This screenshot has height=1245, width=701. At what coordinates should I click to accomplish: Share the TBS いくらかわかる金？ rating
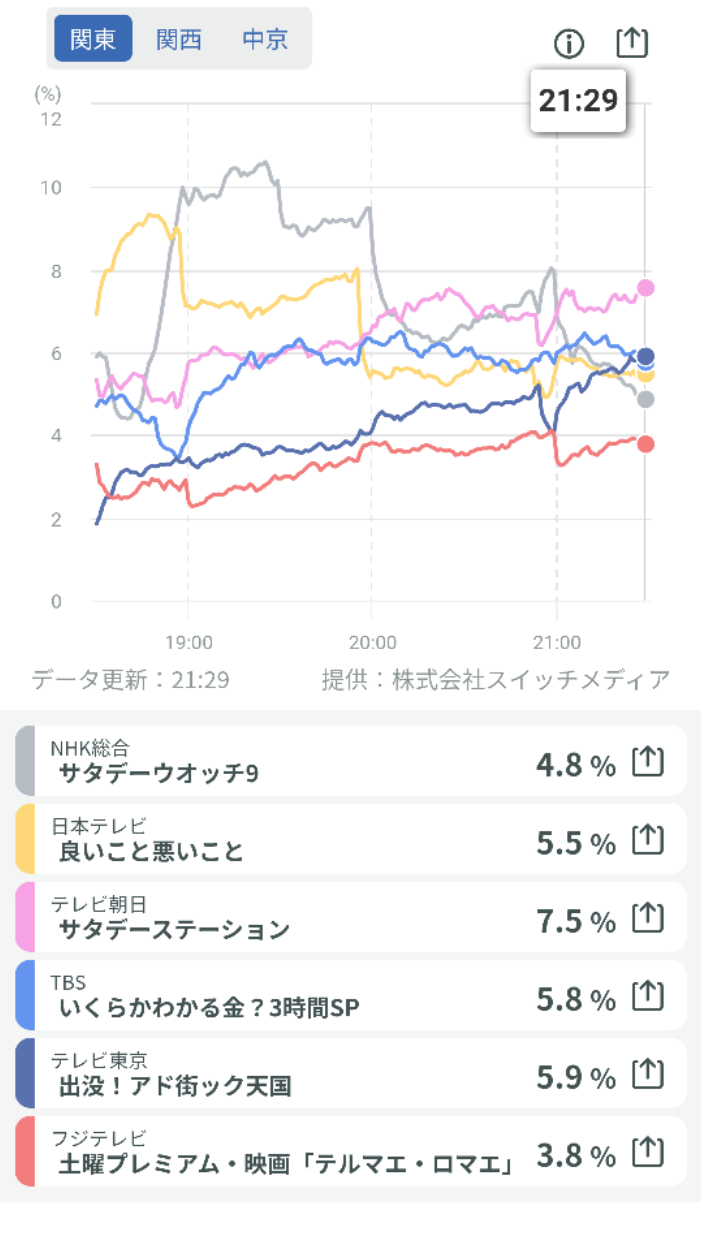(648, 996)
